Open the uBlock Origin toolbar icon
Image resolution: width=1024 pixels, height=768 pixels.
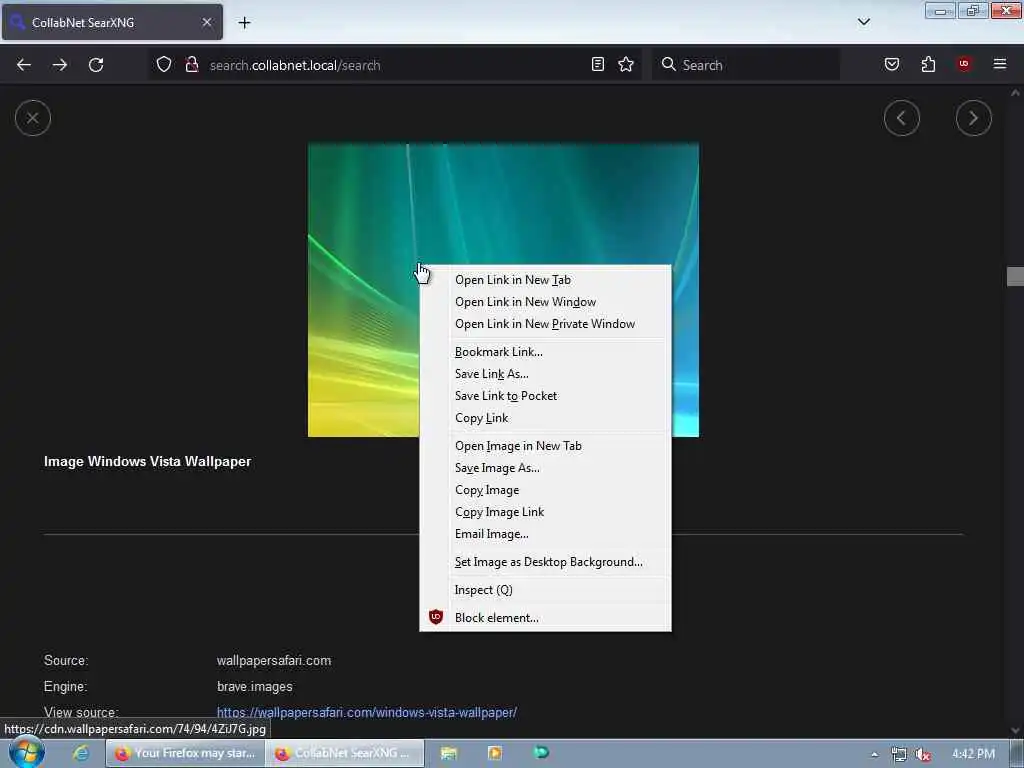pos(964,64)
